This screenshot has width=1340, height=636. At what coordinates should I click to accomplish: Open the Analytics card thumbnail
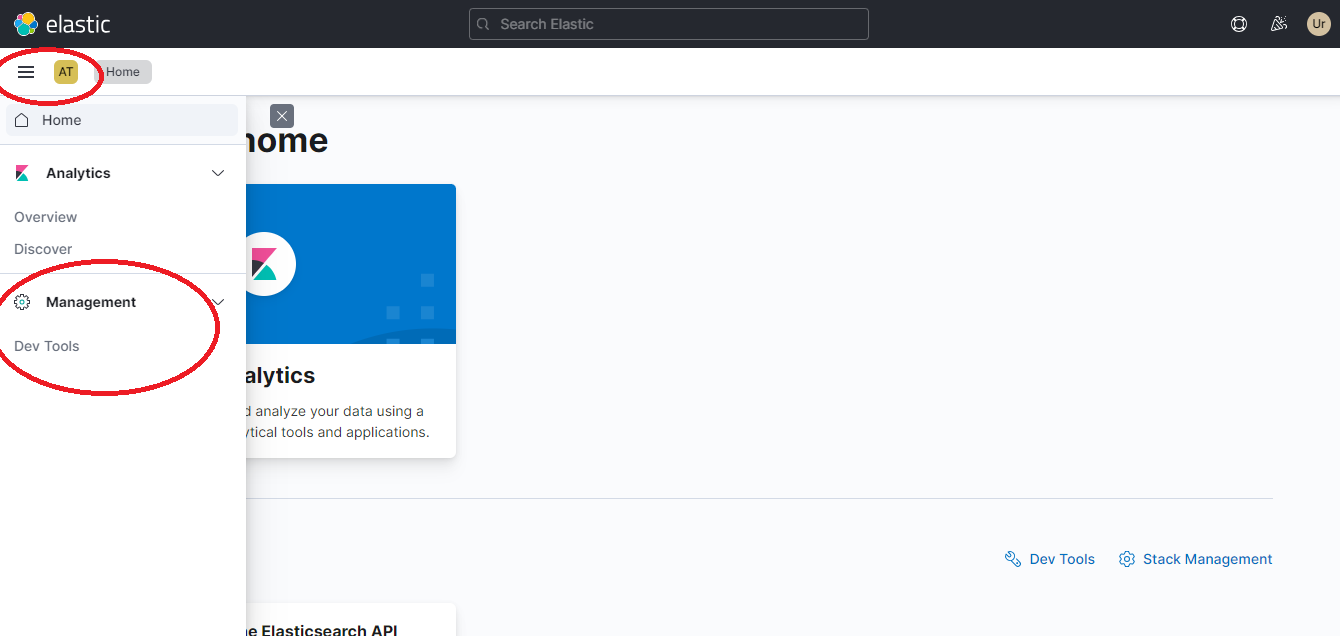click(350, 263)
